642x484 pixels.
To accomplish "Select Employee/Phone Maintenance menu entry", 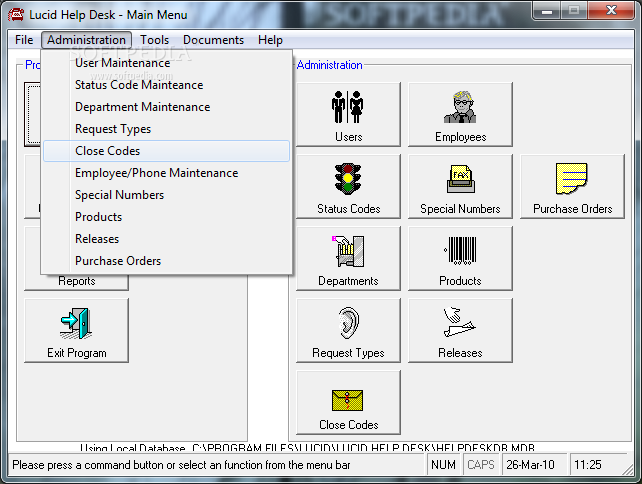I will click(166, 173).
